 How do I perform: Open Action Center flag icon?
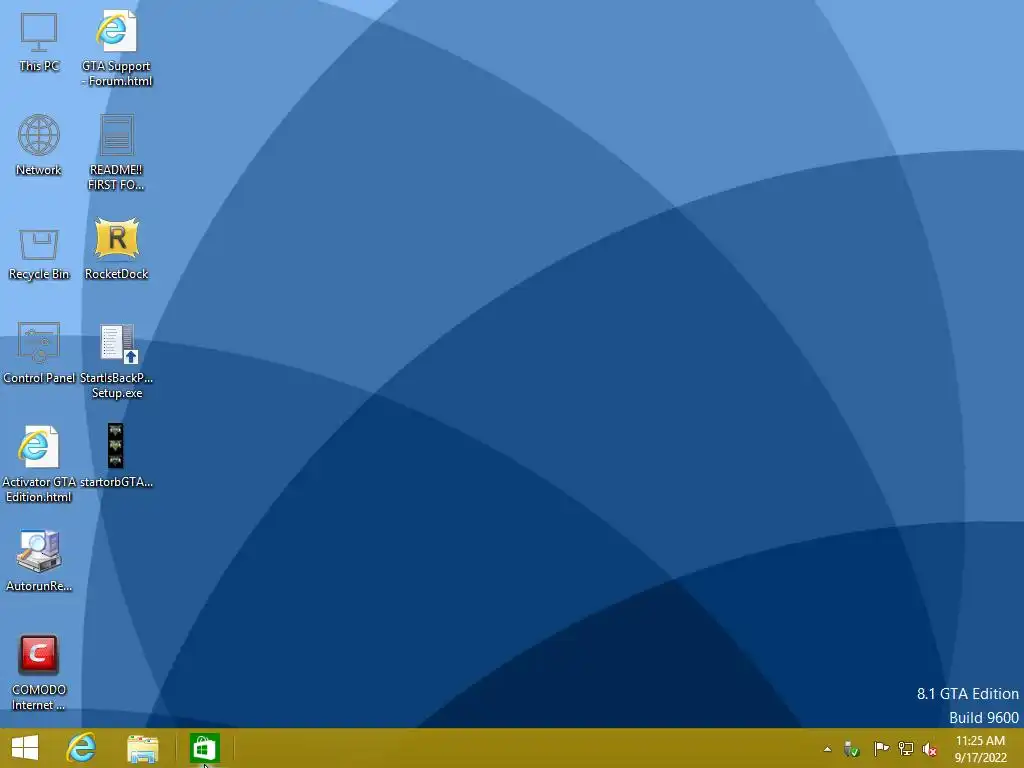[881, 748]
